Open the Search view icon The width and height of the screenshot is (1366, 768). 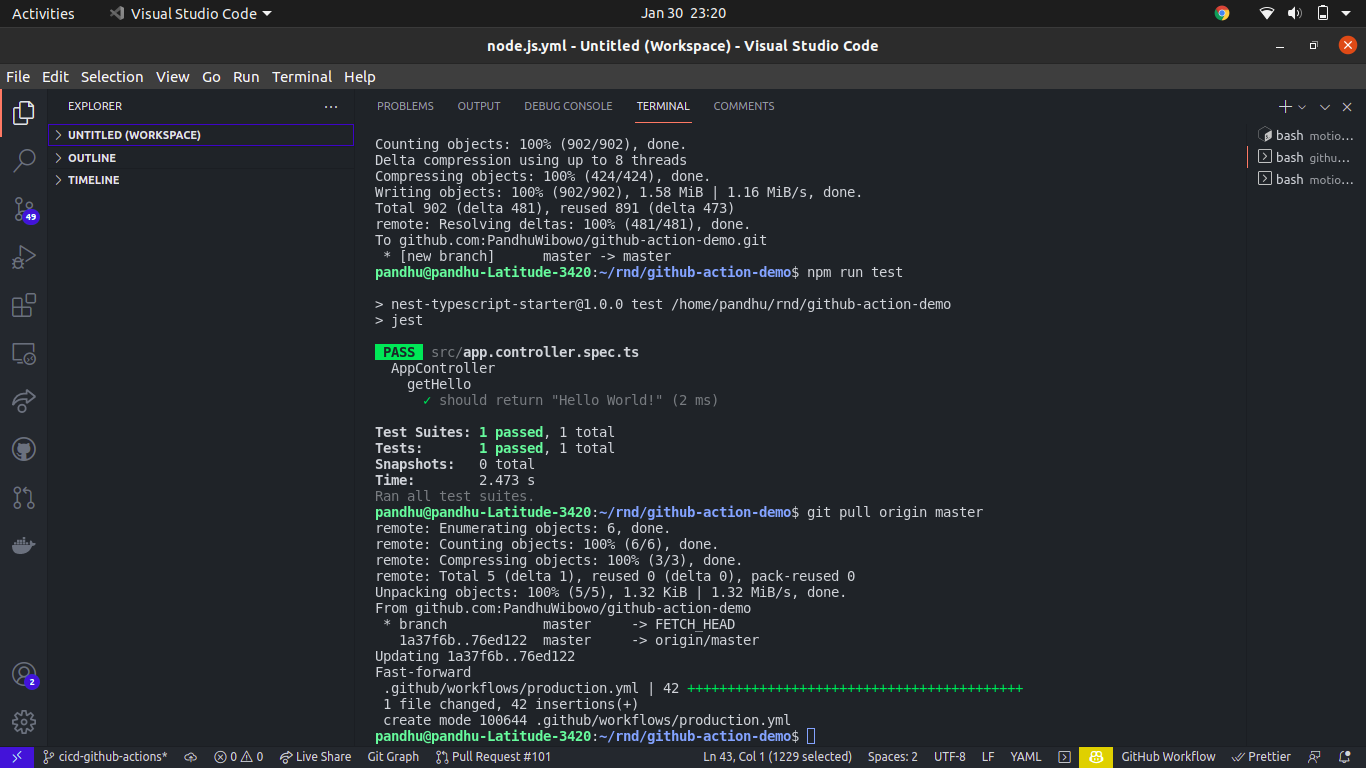[23, 160]
